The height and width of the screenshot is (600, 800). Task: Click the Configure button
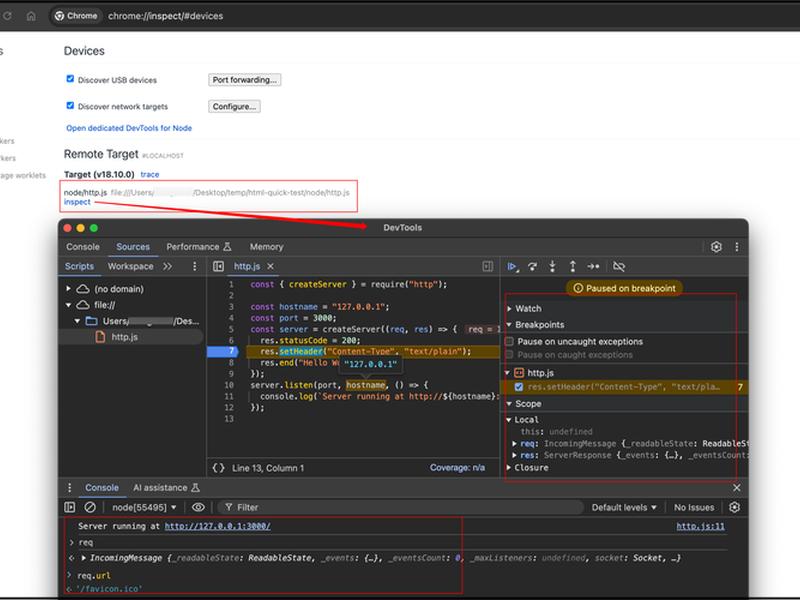(234, 106)
